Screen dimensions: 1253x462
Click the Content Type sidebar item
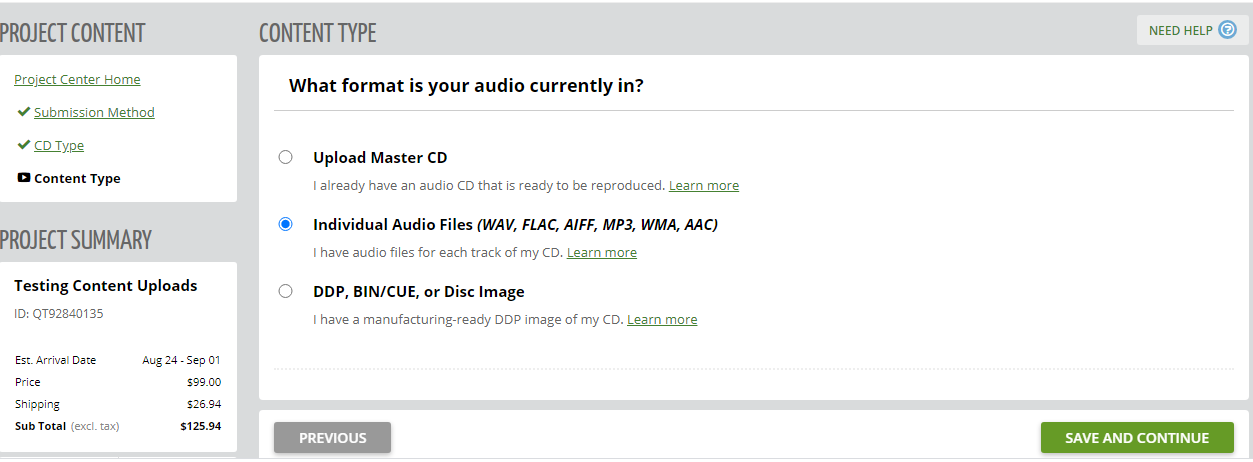77,179
